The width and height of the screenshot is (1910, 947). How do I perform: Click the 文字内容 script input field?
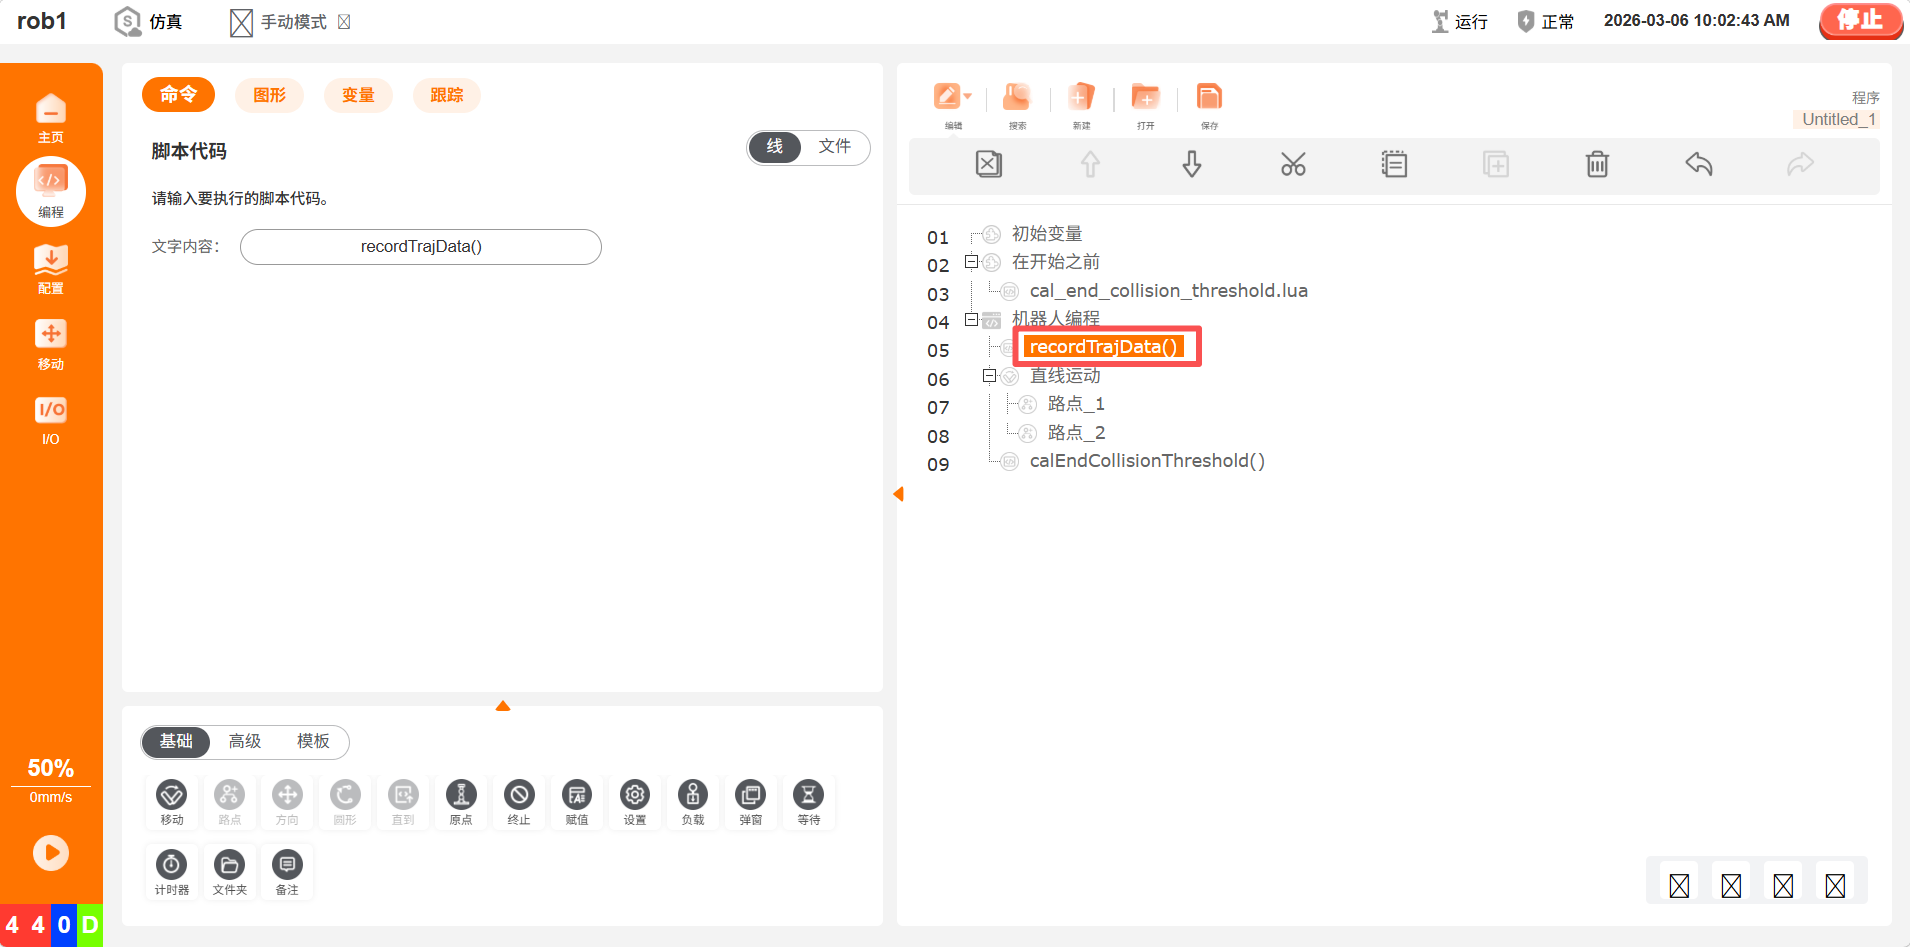[x=421, y=247]
